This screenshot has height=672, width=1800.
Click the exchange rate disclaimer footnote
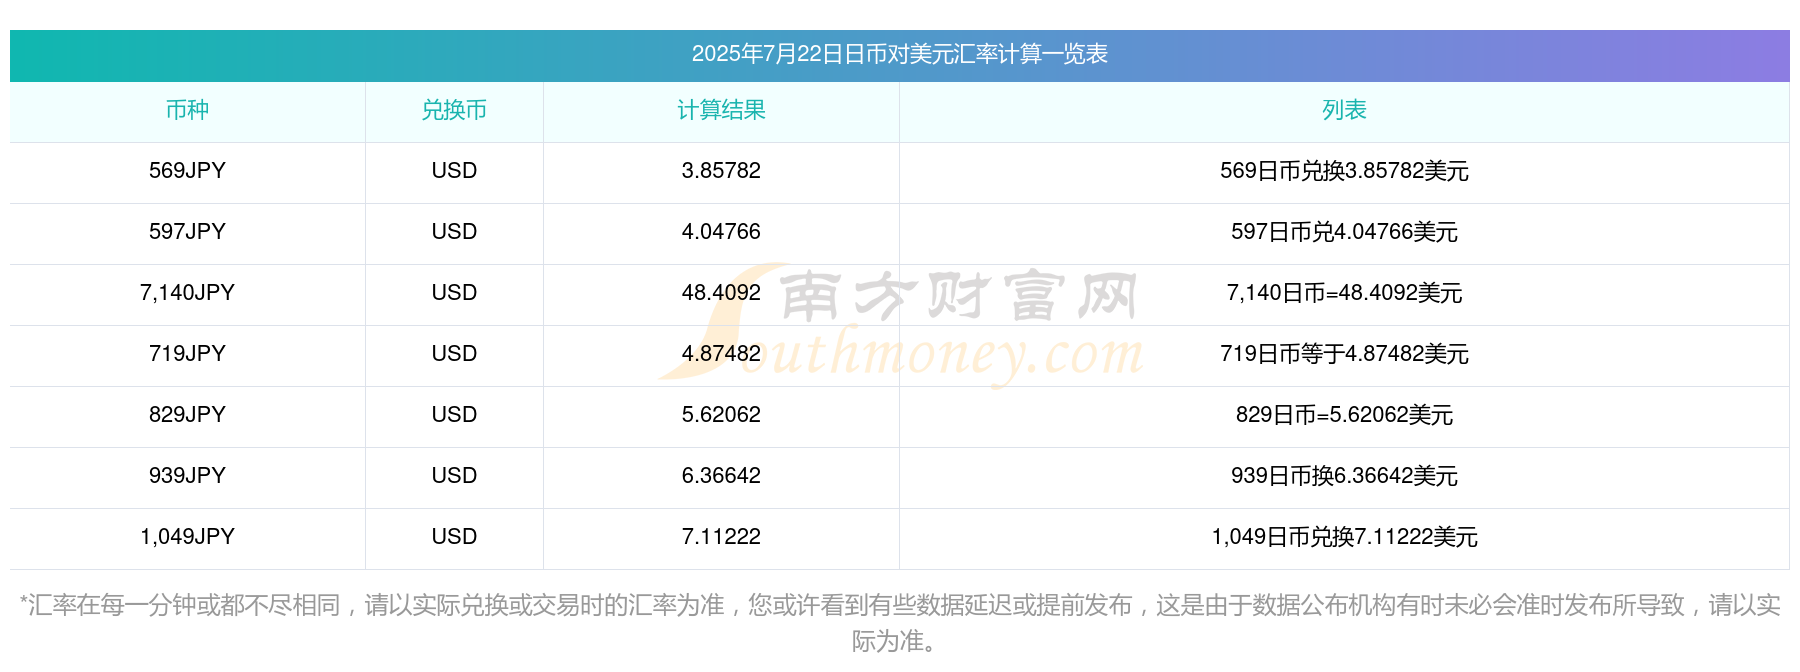pyautogui.click(x=899, y=623)
